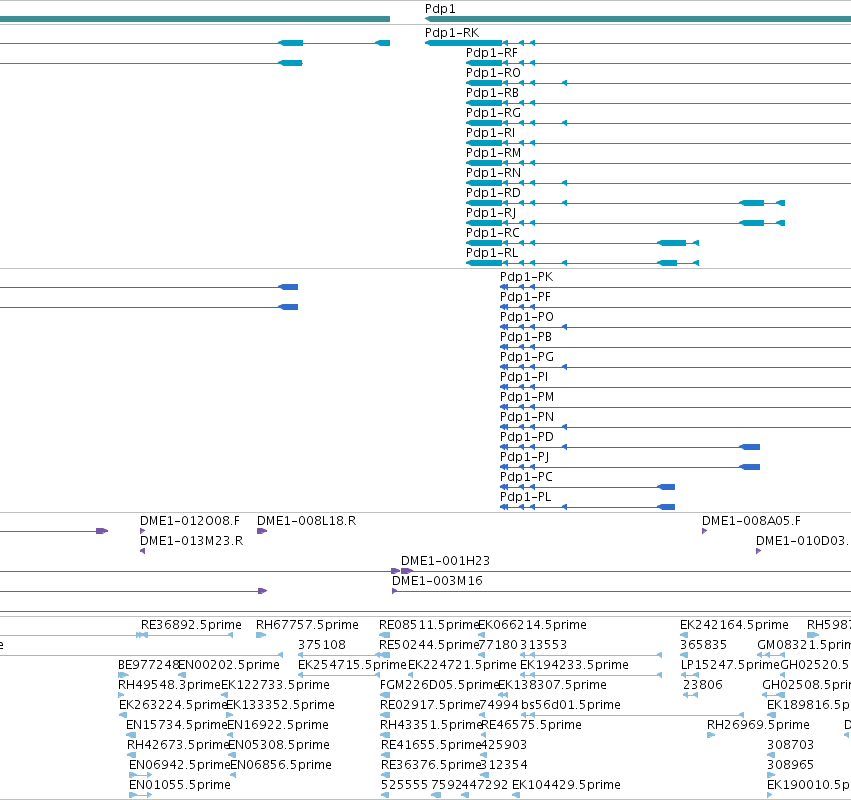
Task: Select Pdp1-PC protein feature
Action: tap(526, 477)
